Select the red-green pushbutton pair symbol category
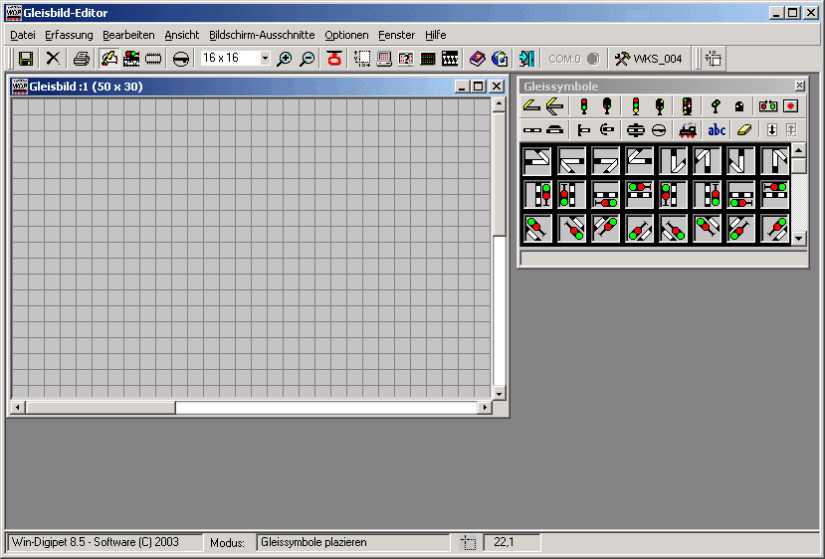 pyautogui.click(x=768, y=106)
